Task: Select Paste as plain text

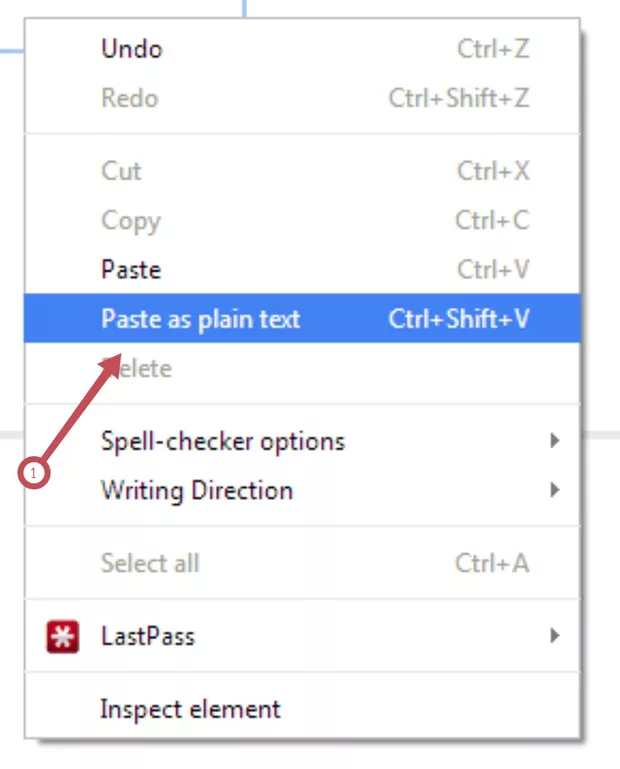Action: point(200,319)
